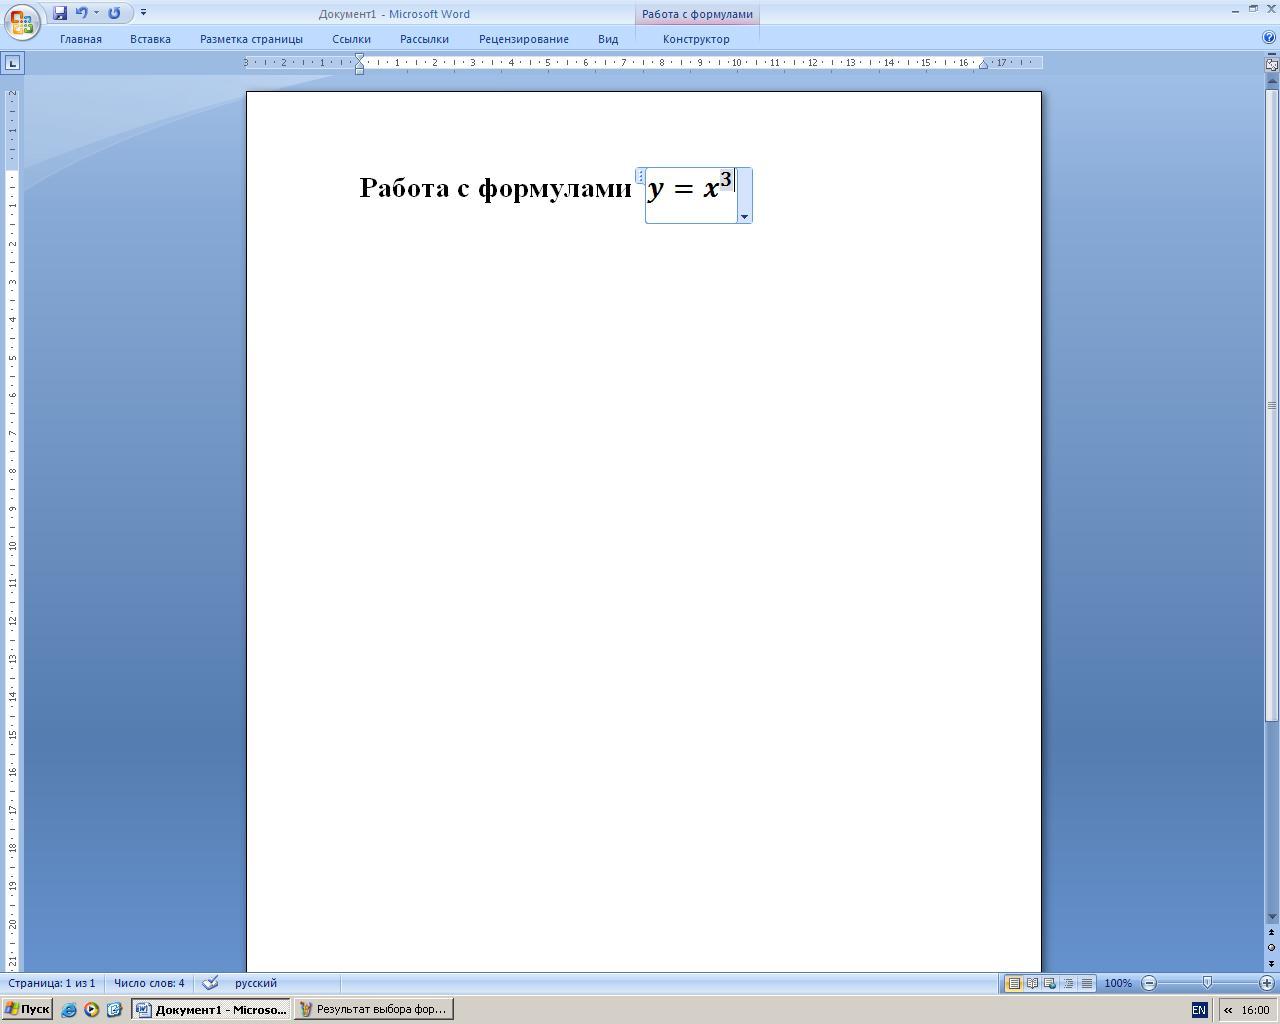Switch to the Вид tab
This screenshot has height=1024, width=1280.
pyautogui.click(x=608, y=39)
